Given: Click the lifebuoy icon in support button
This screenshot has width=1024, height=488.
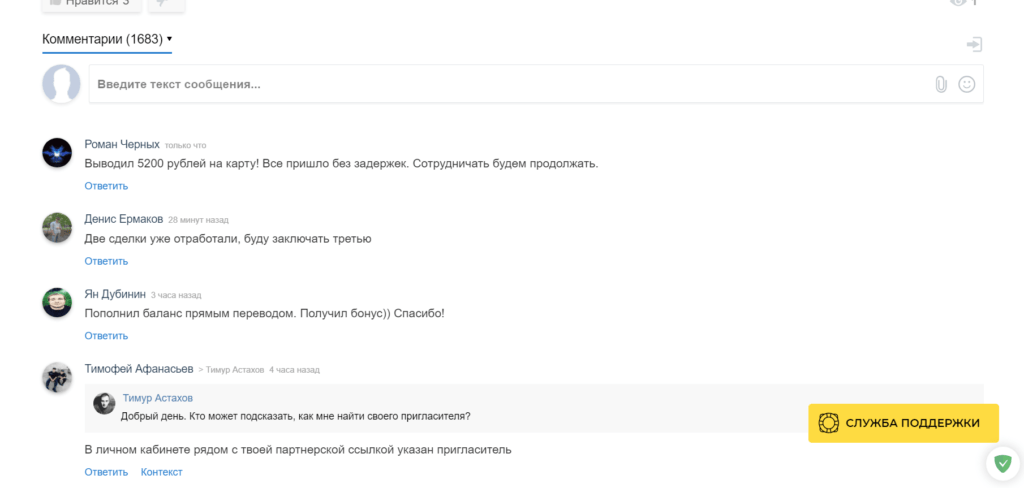Looking at the screenshot, I should click(x=828, y=423).
